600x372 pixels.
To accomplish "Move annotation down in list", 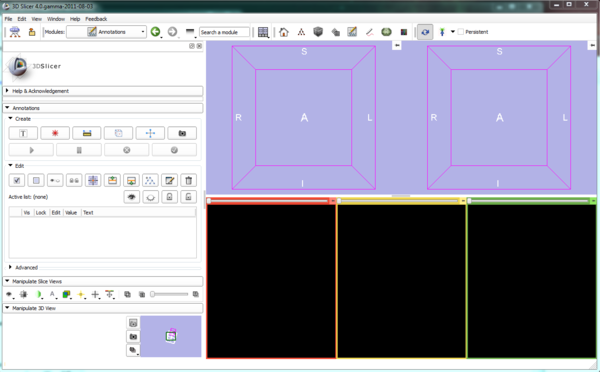I will [x=131, y=180].
